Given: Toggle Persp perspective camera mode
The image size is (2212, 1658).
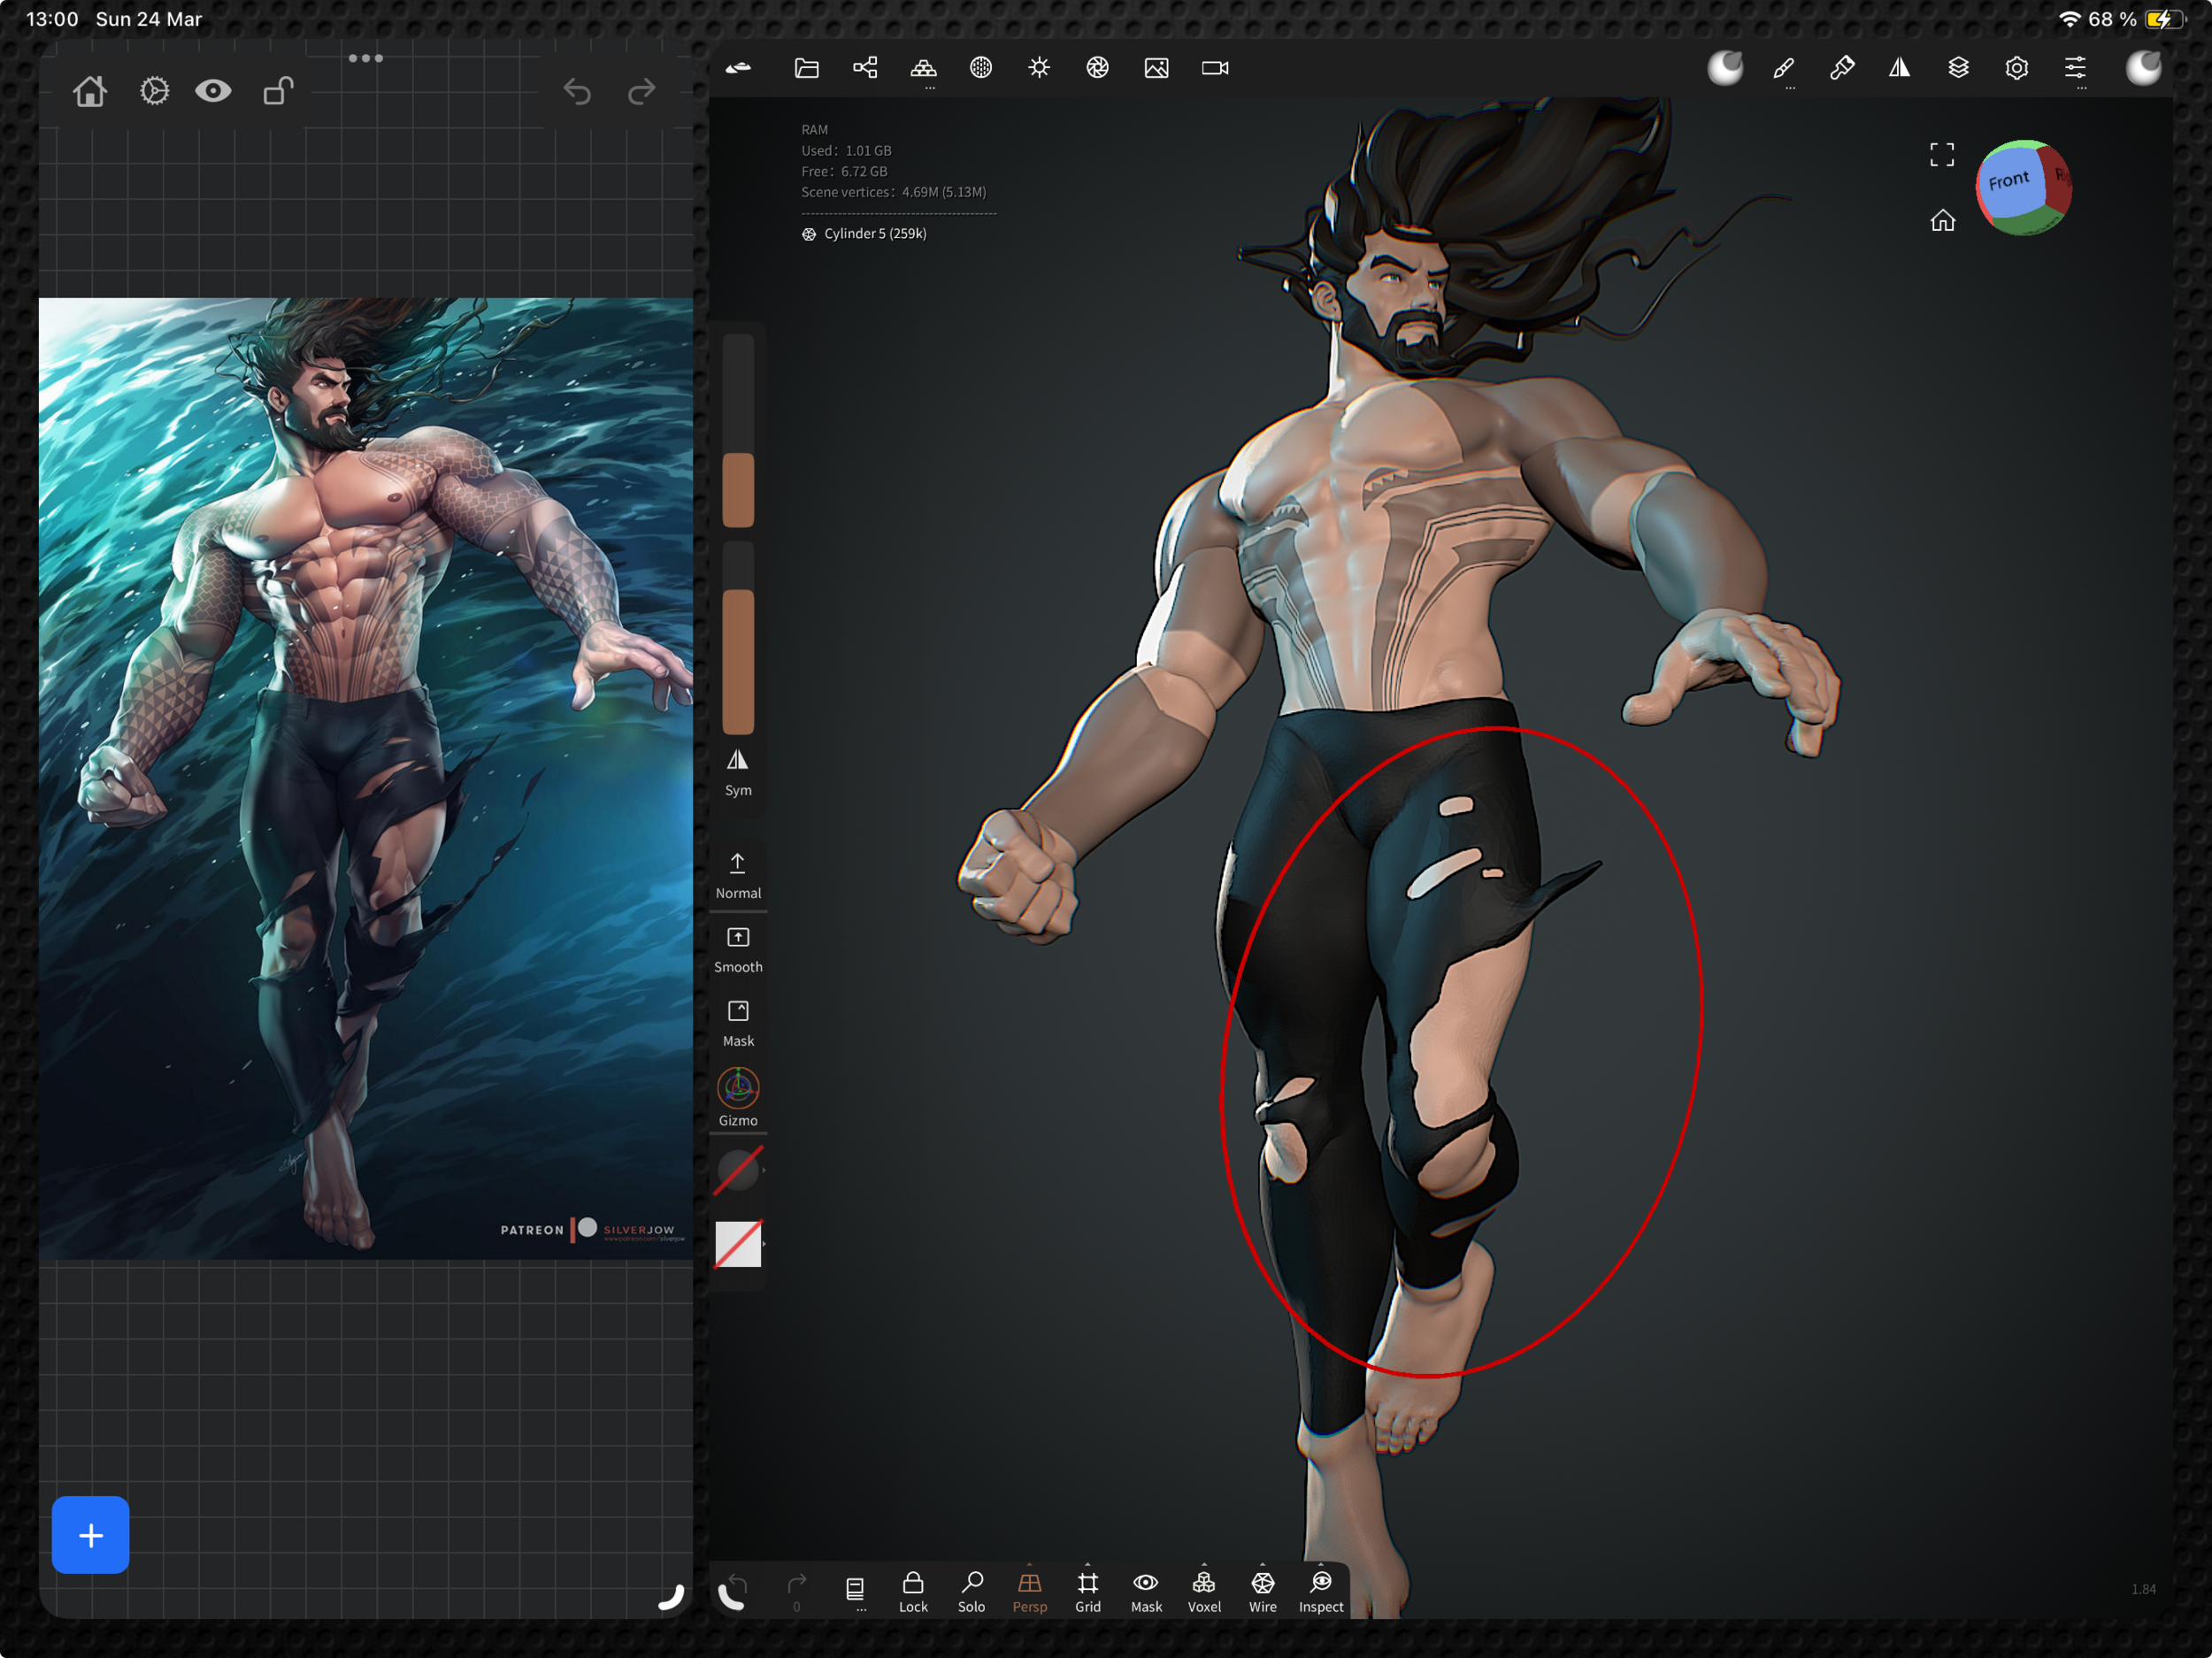Looking at the screenshot, I should point(1029,1590).
